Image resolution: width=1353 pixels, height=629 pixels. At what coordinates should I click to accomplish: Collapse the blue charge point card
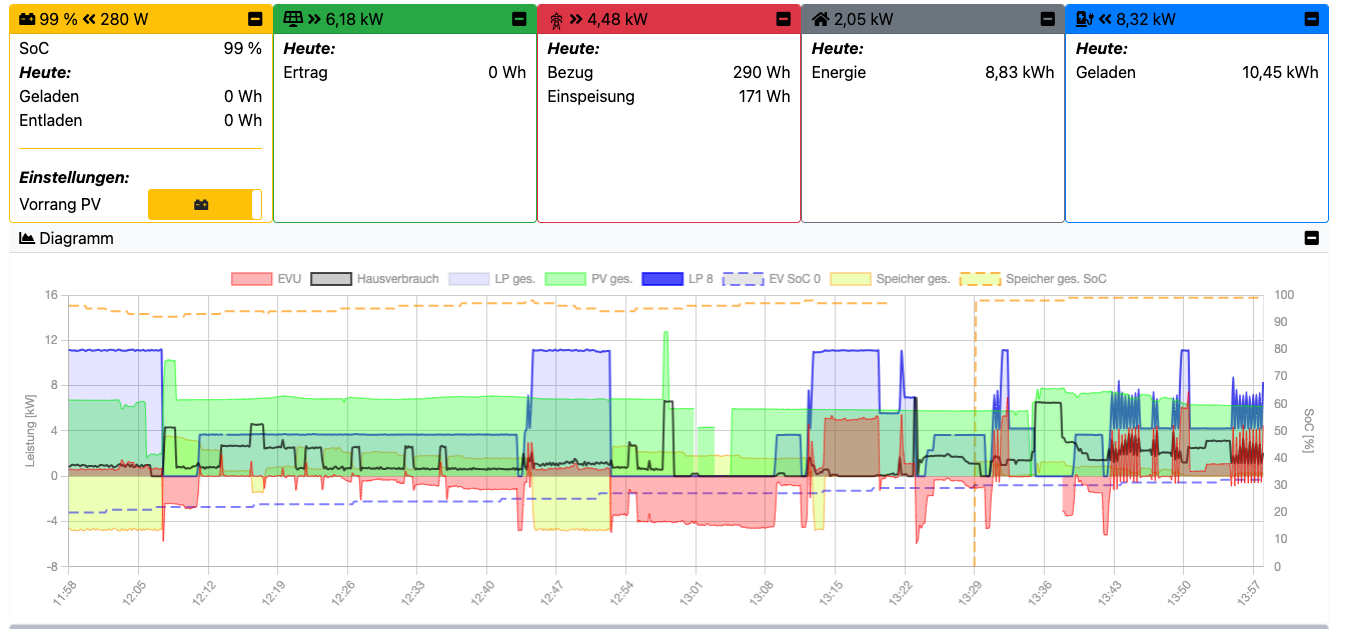[1311, 19]
